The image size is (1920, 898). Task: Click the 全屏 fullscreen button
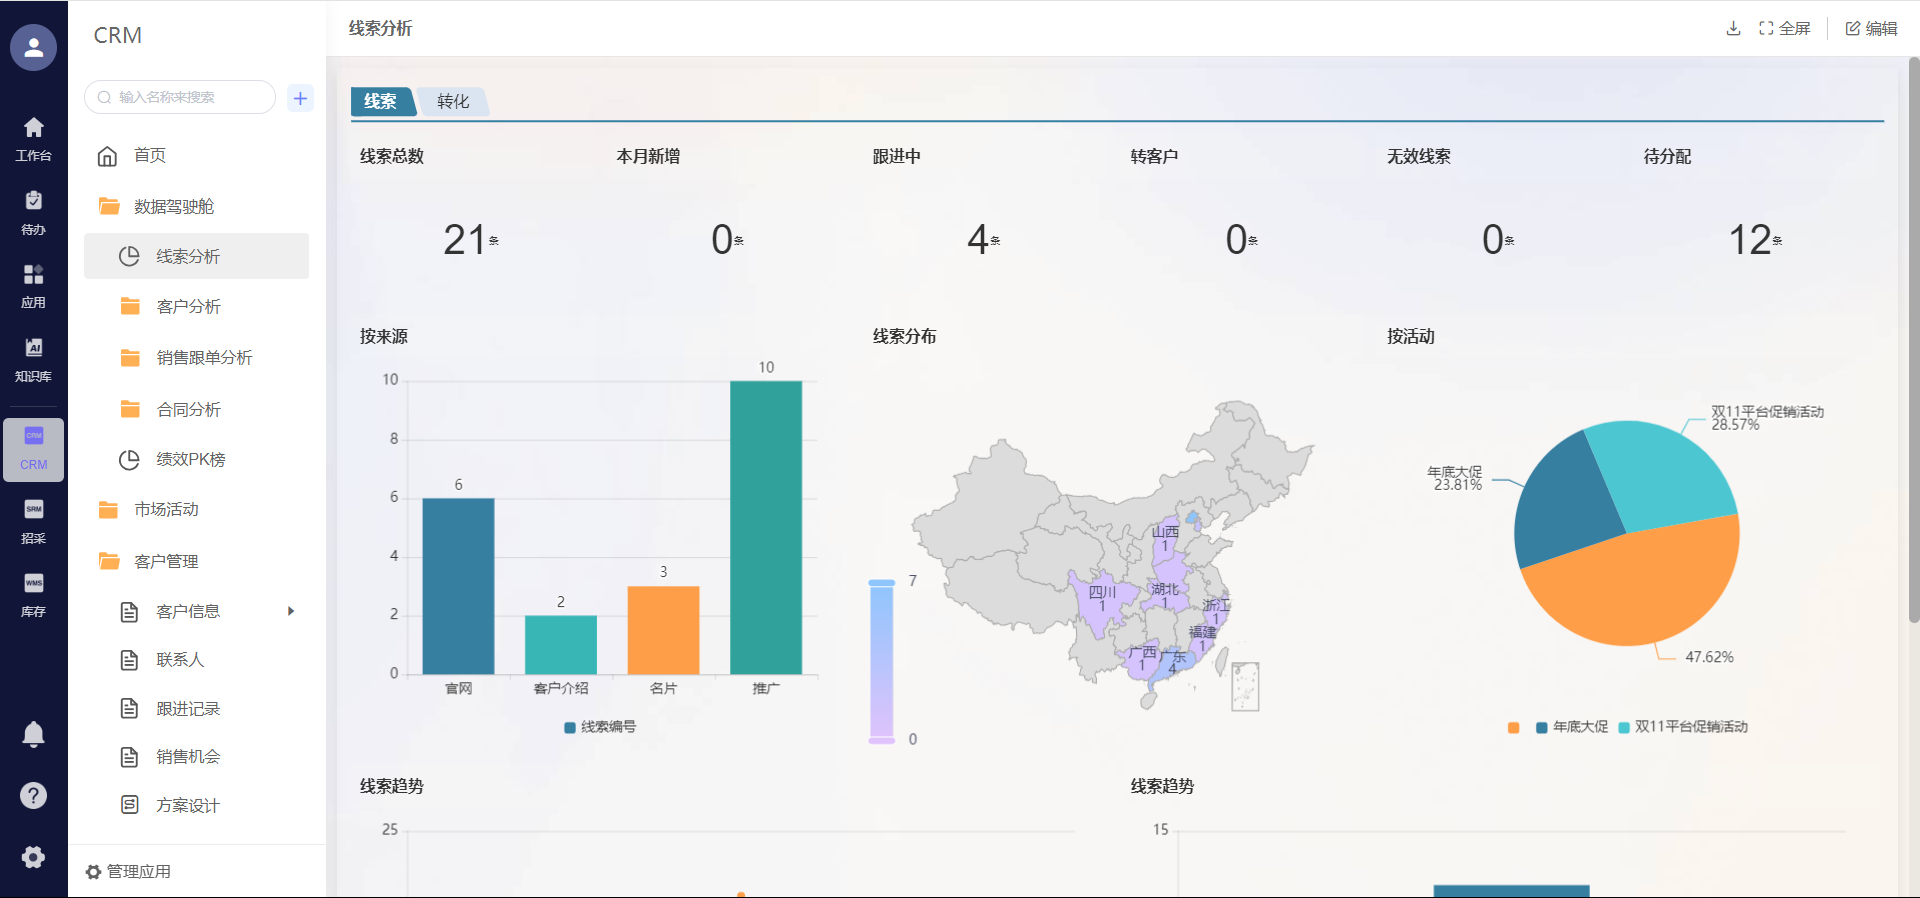1785,28
